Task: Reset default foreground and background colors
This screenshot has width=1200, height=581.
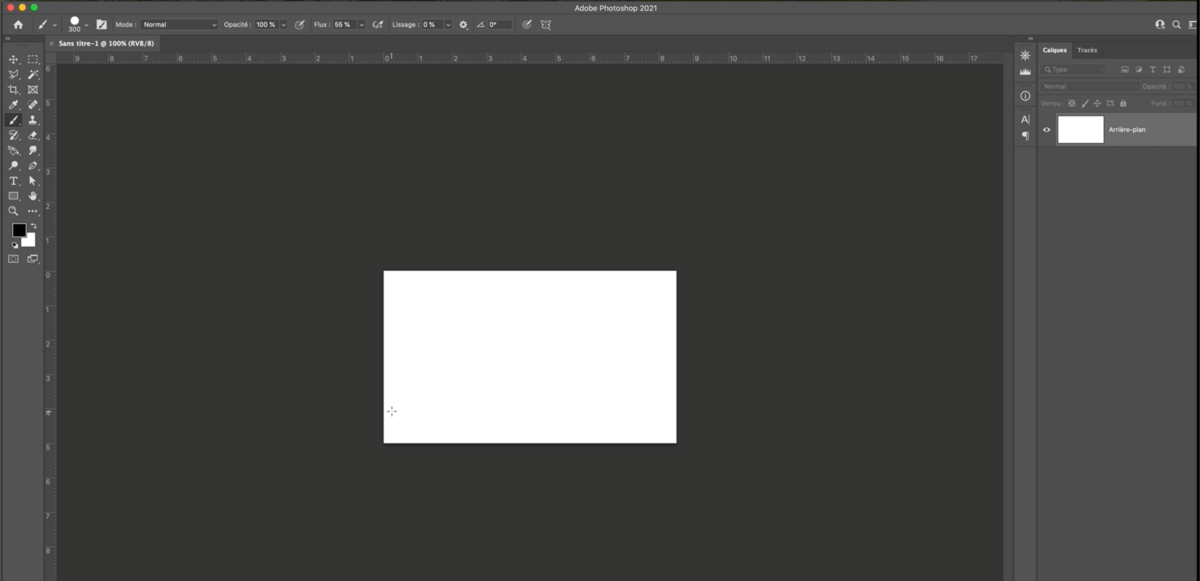Action: tap(15, 244)
